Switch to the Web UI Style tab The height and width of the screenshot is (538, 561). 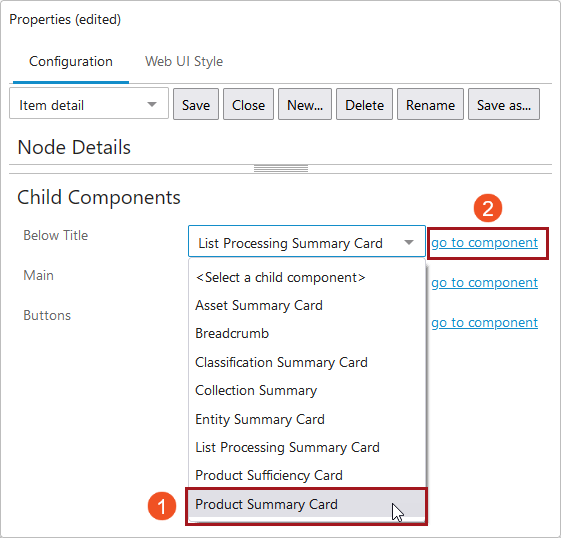[x=184, y=62]
